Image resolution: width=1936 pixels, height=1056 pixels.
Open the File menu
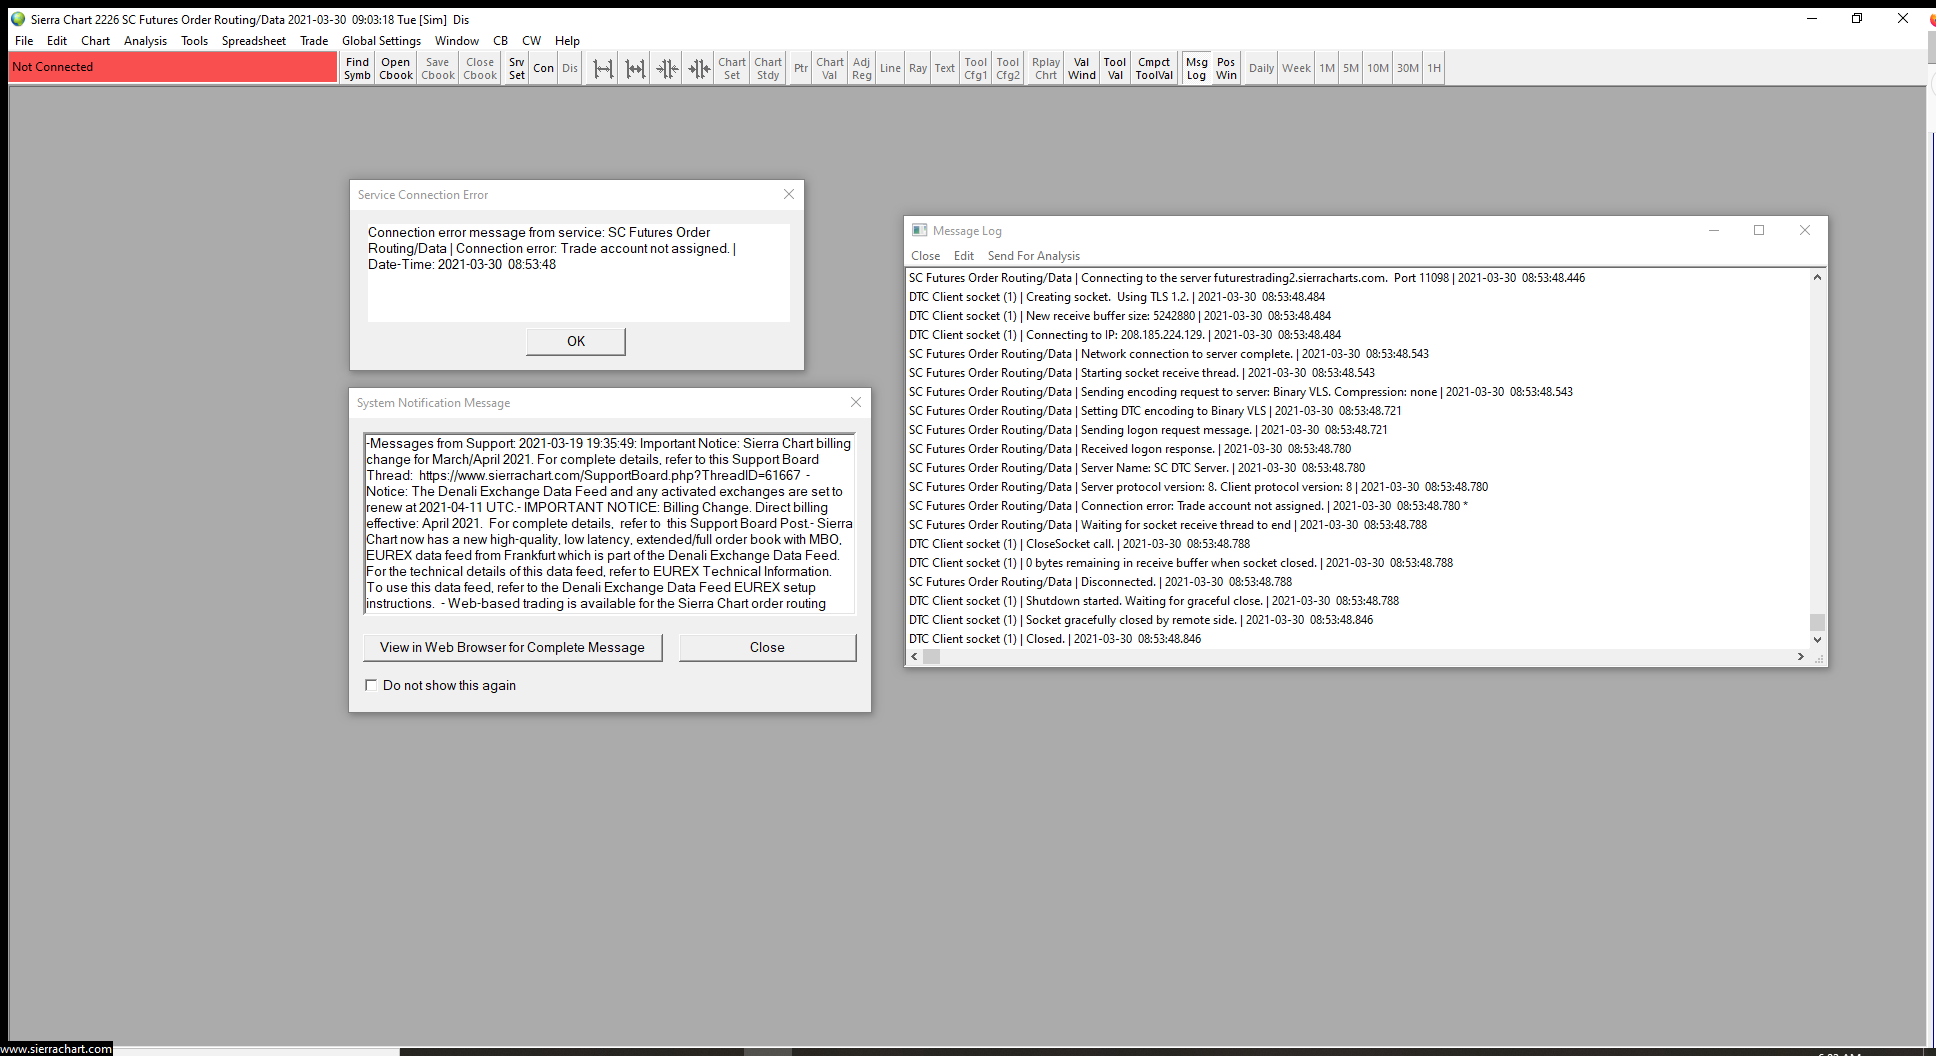click(x=24, y=41)
